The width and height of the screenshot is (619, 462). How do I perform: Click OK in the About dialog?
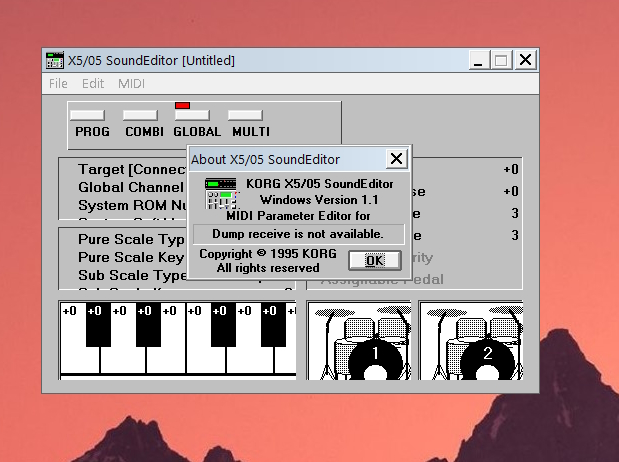pyautogui.click(x=375, y=260)
